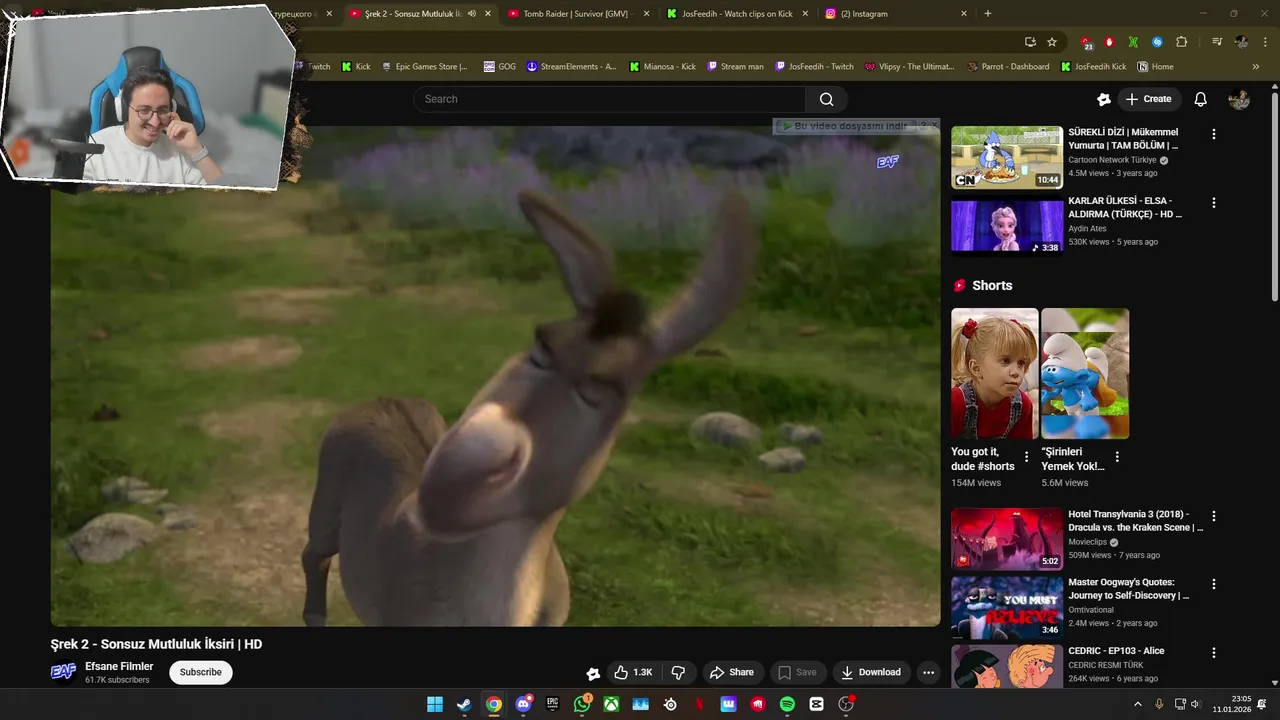Open YouTube notifications bell
1280x720 pixels.
tap(1201, 99)
